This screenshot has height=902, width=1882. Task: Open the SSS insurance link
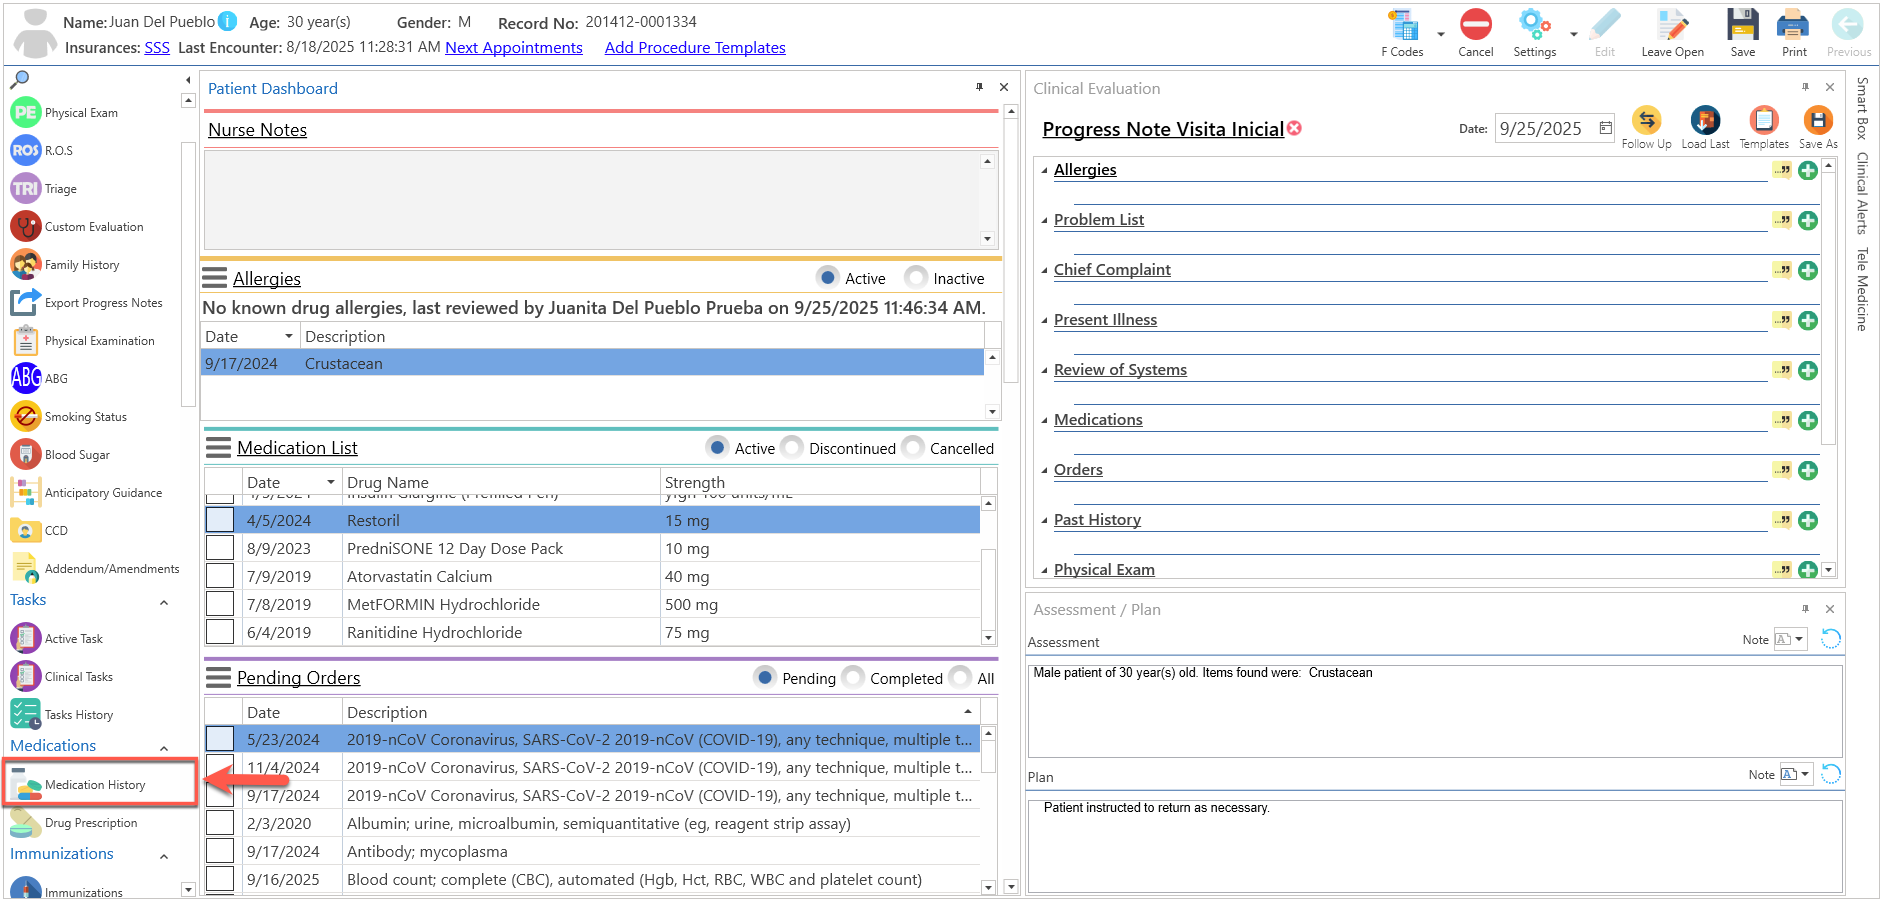click(157, 47)
